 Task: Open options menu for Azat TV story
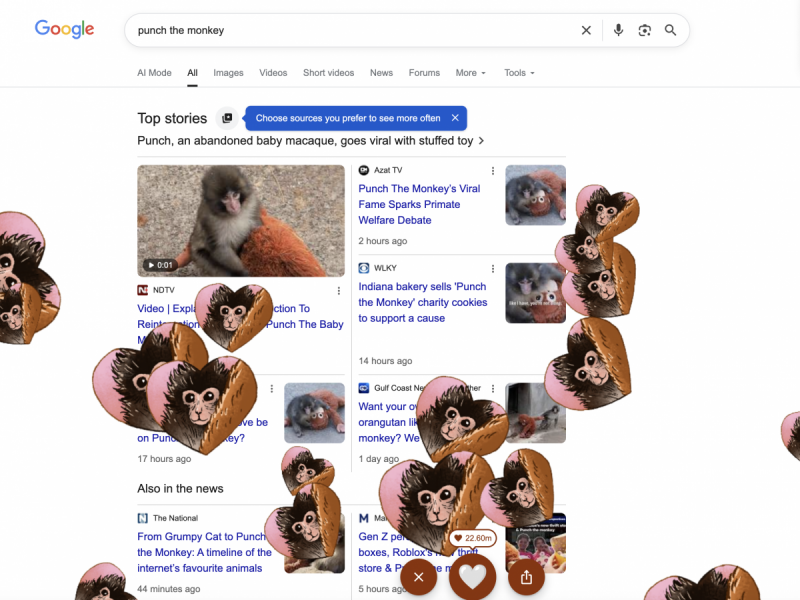click(493, 171)
